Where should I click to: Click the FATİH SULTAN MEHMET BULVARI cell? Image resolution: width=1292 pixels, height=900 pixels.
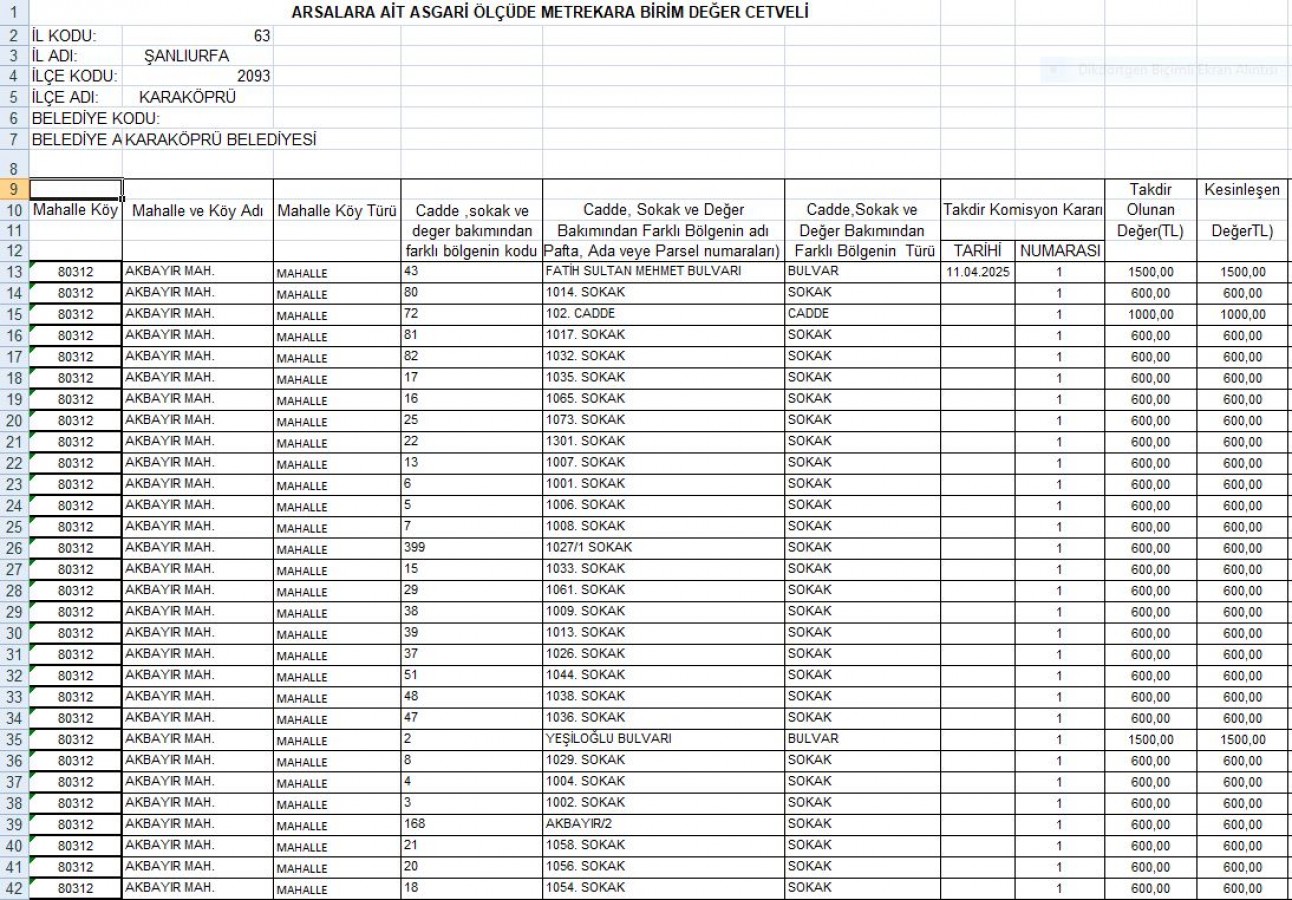(642, 271)
